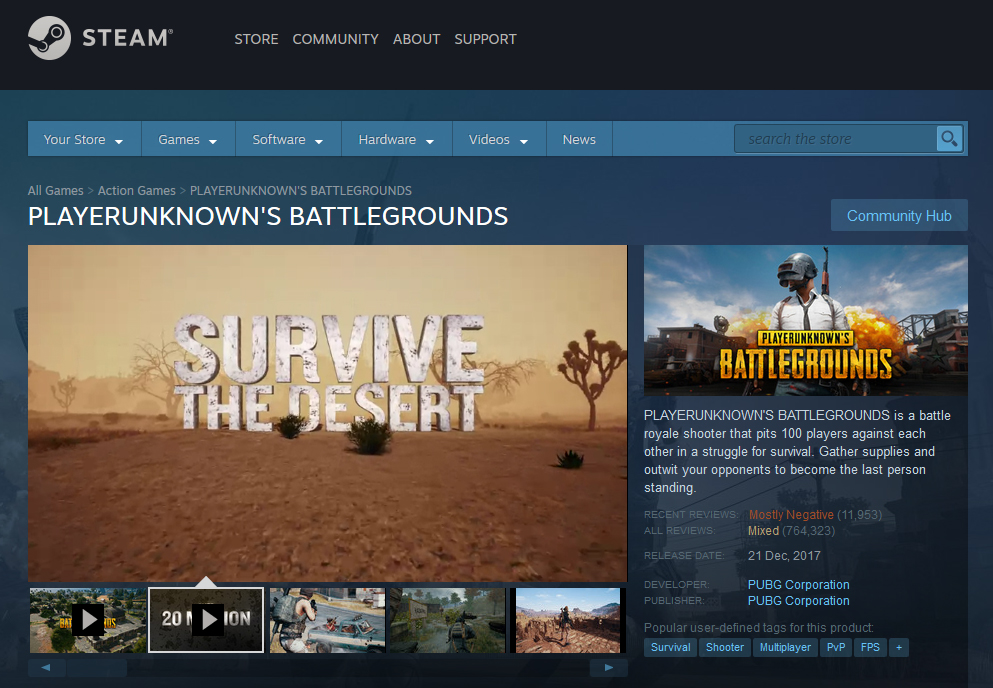Click the page title PLAYERUNKNOWN'S BATTLEGROUNDS heading
The height and width of the screenshot is (688, 993).
[x=268, y=217]
